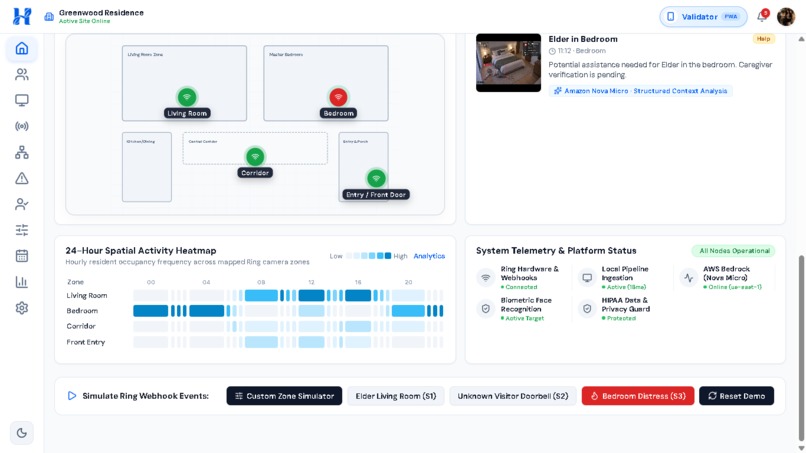
Task: Open the Residents people sidebar icon
Action: 22,75
